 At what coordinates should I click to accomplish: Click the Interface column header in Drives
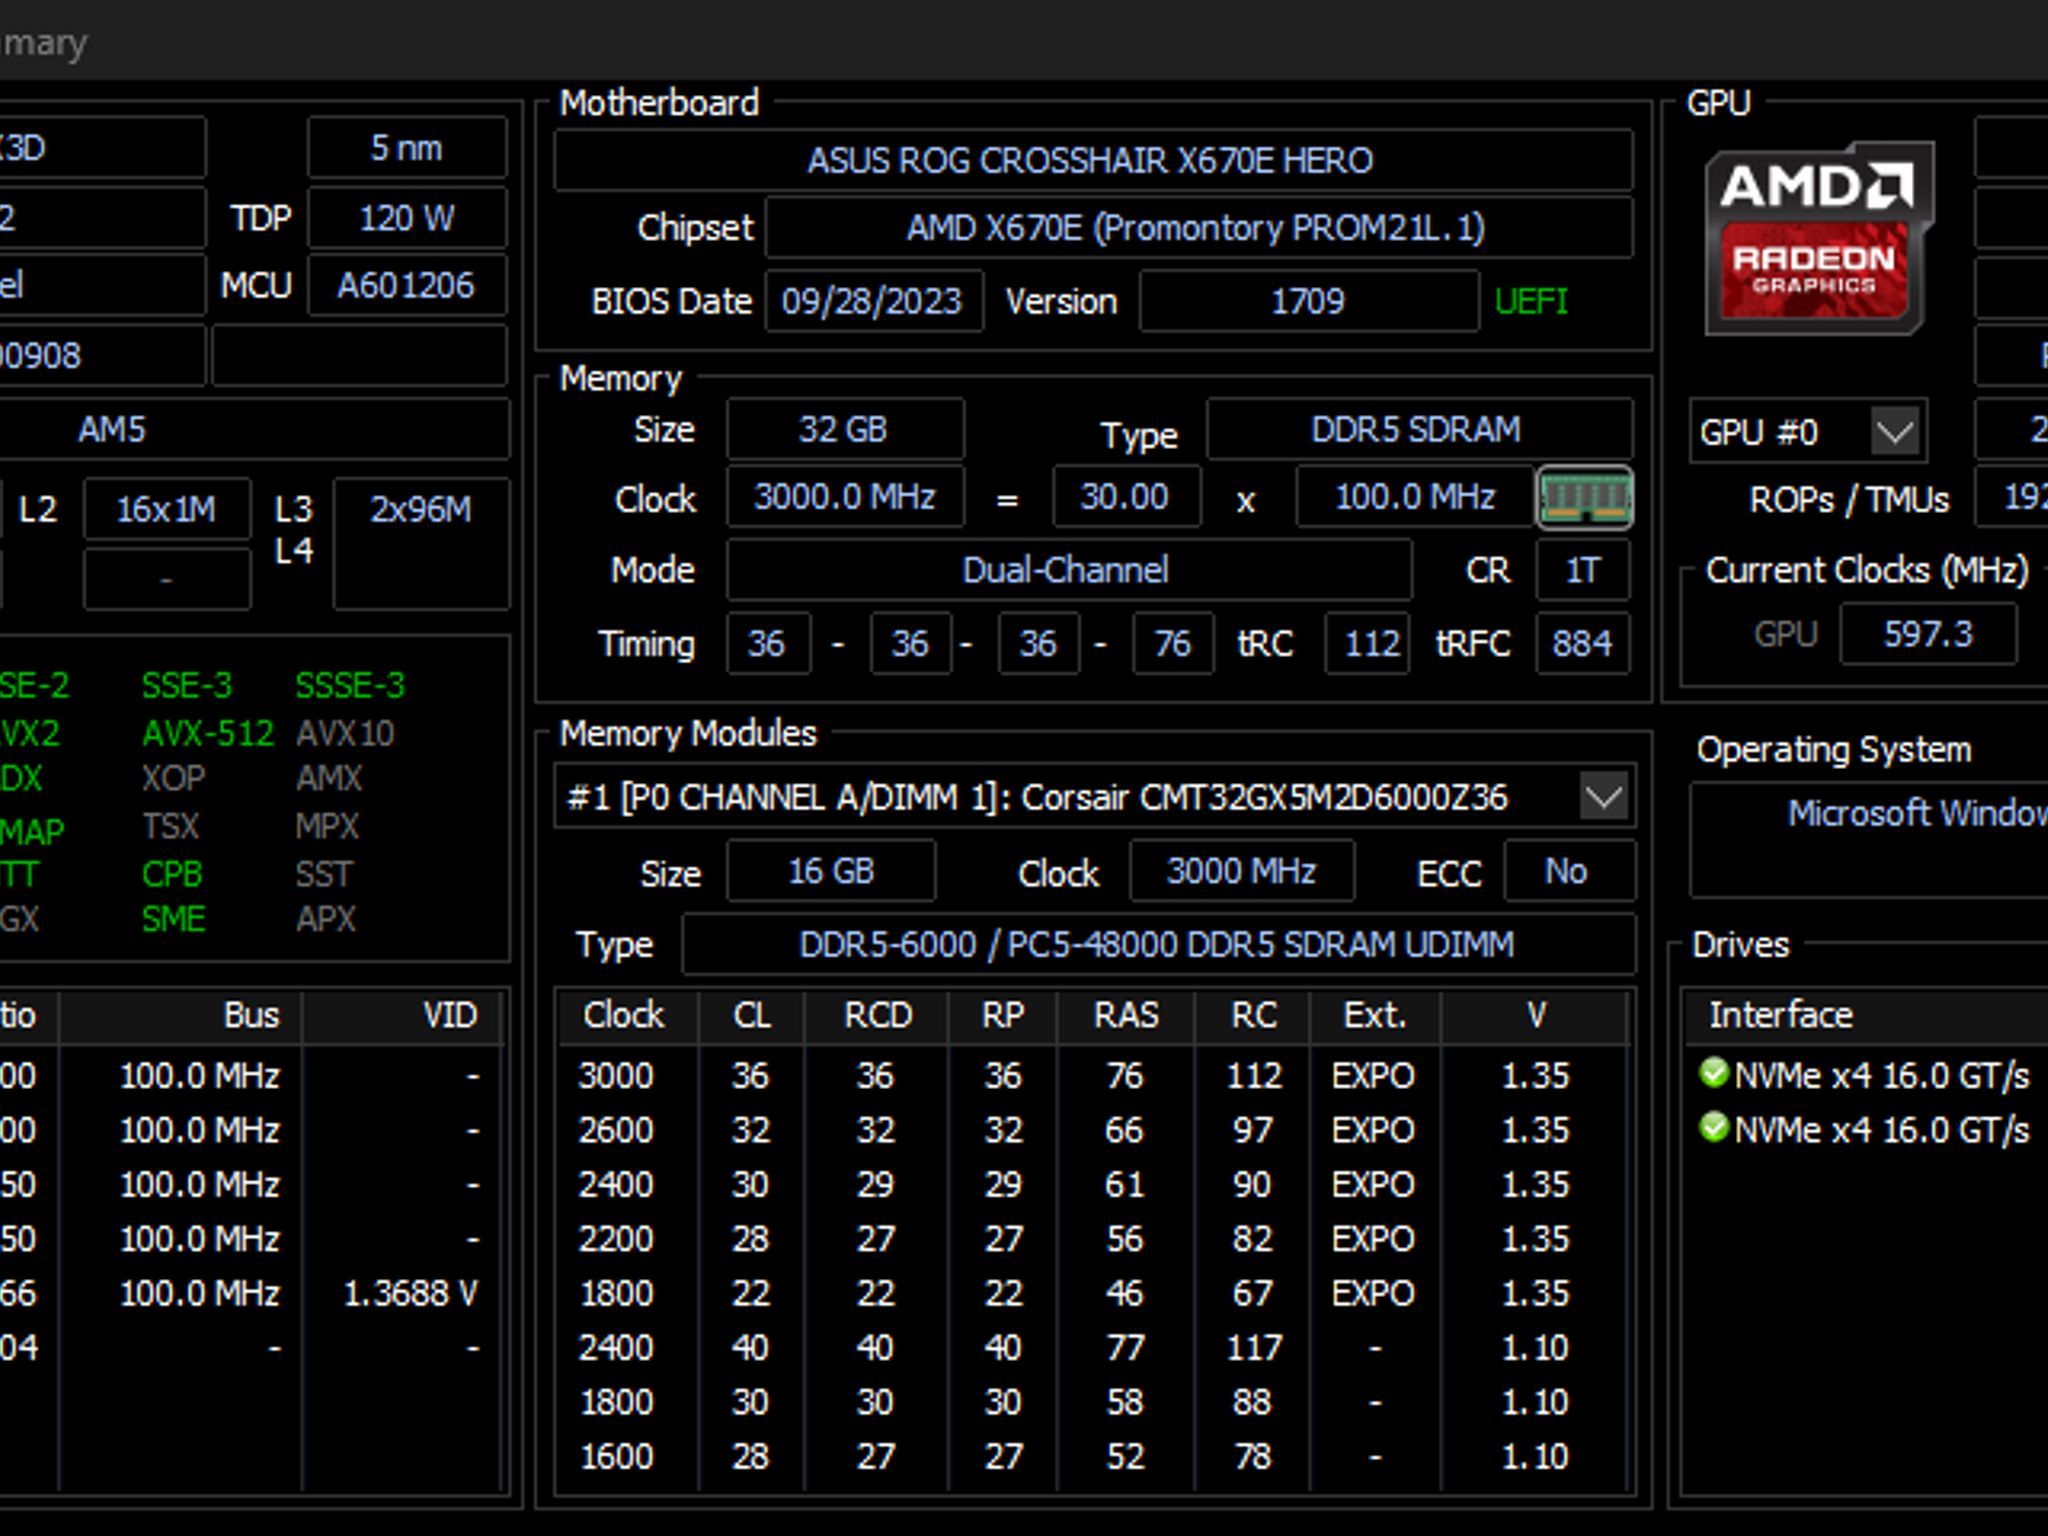click(x=1781, y=1015)
